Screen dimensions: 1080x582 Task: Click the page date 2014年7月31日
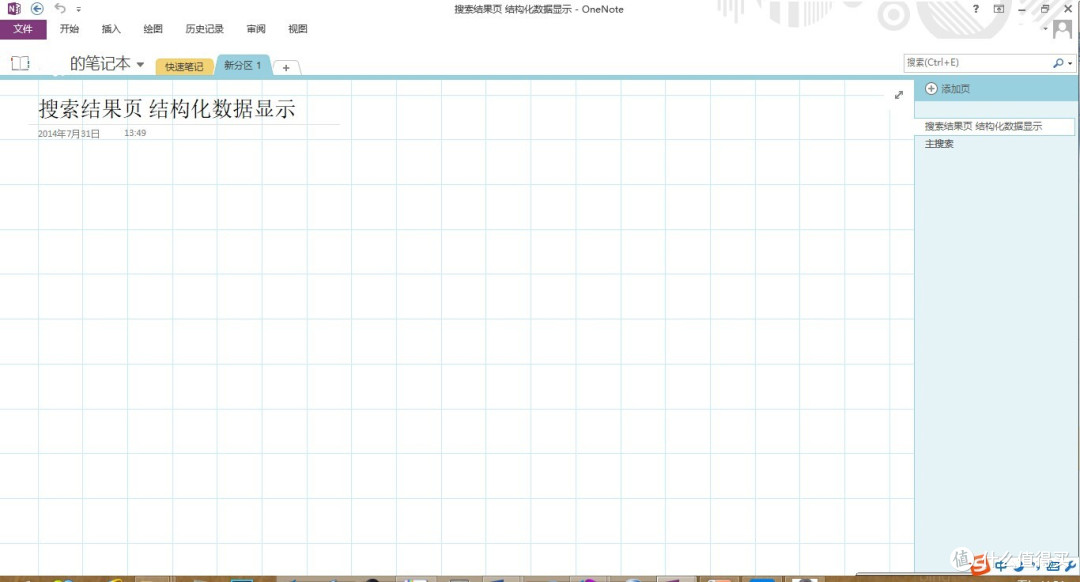click(69, 134)
